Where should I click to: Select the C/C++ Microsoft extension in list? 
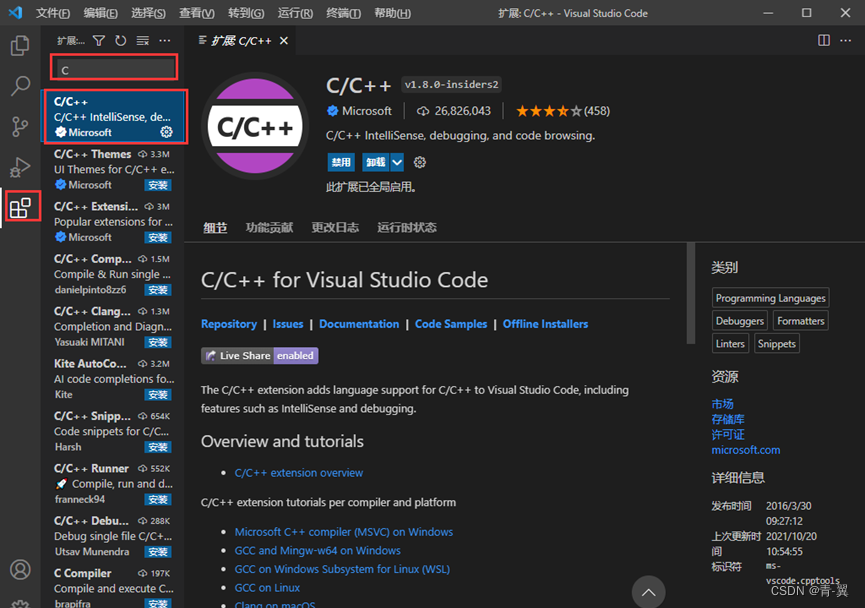(x=114, y=116)
